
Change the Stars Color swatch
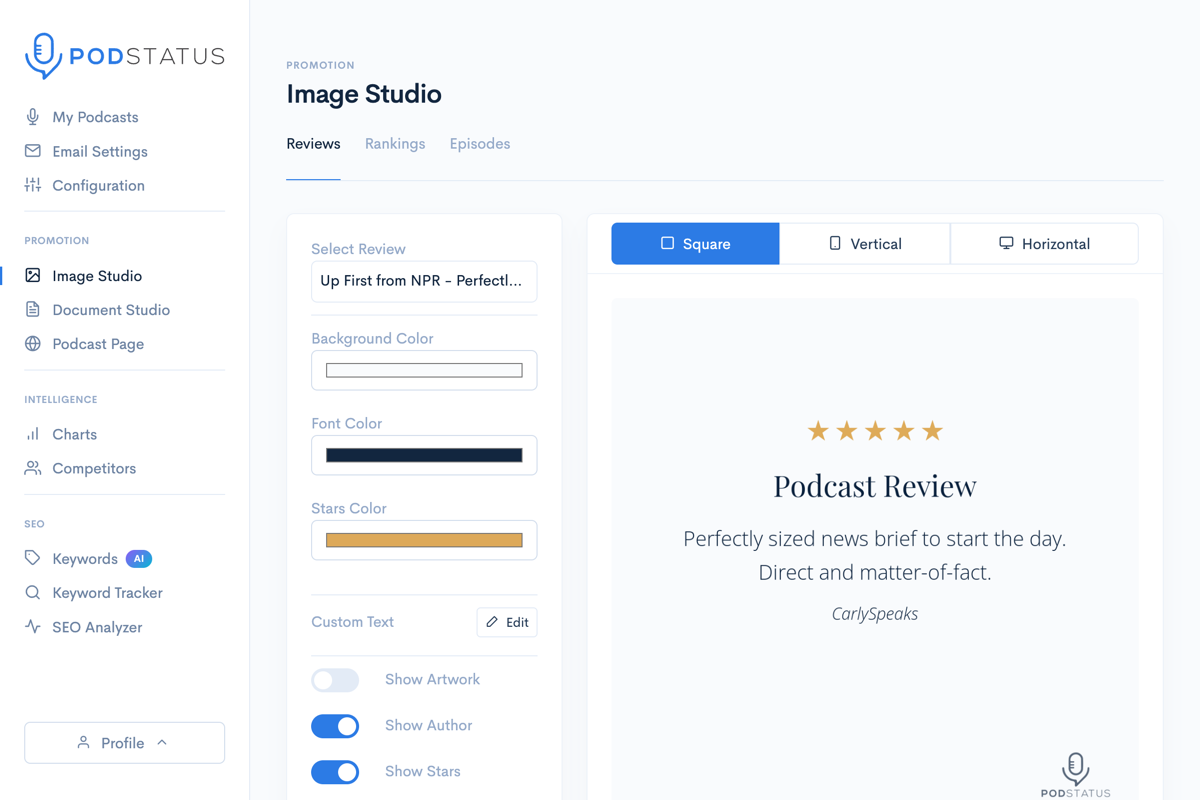[x=424, y=540]
